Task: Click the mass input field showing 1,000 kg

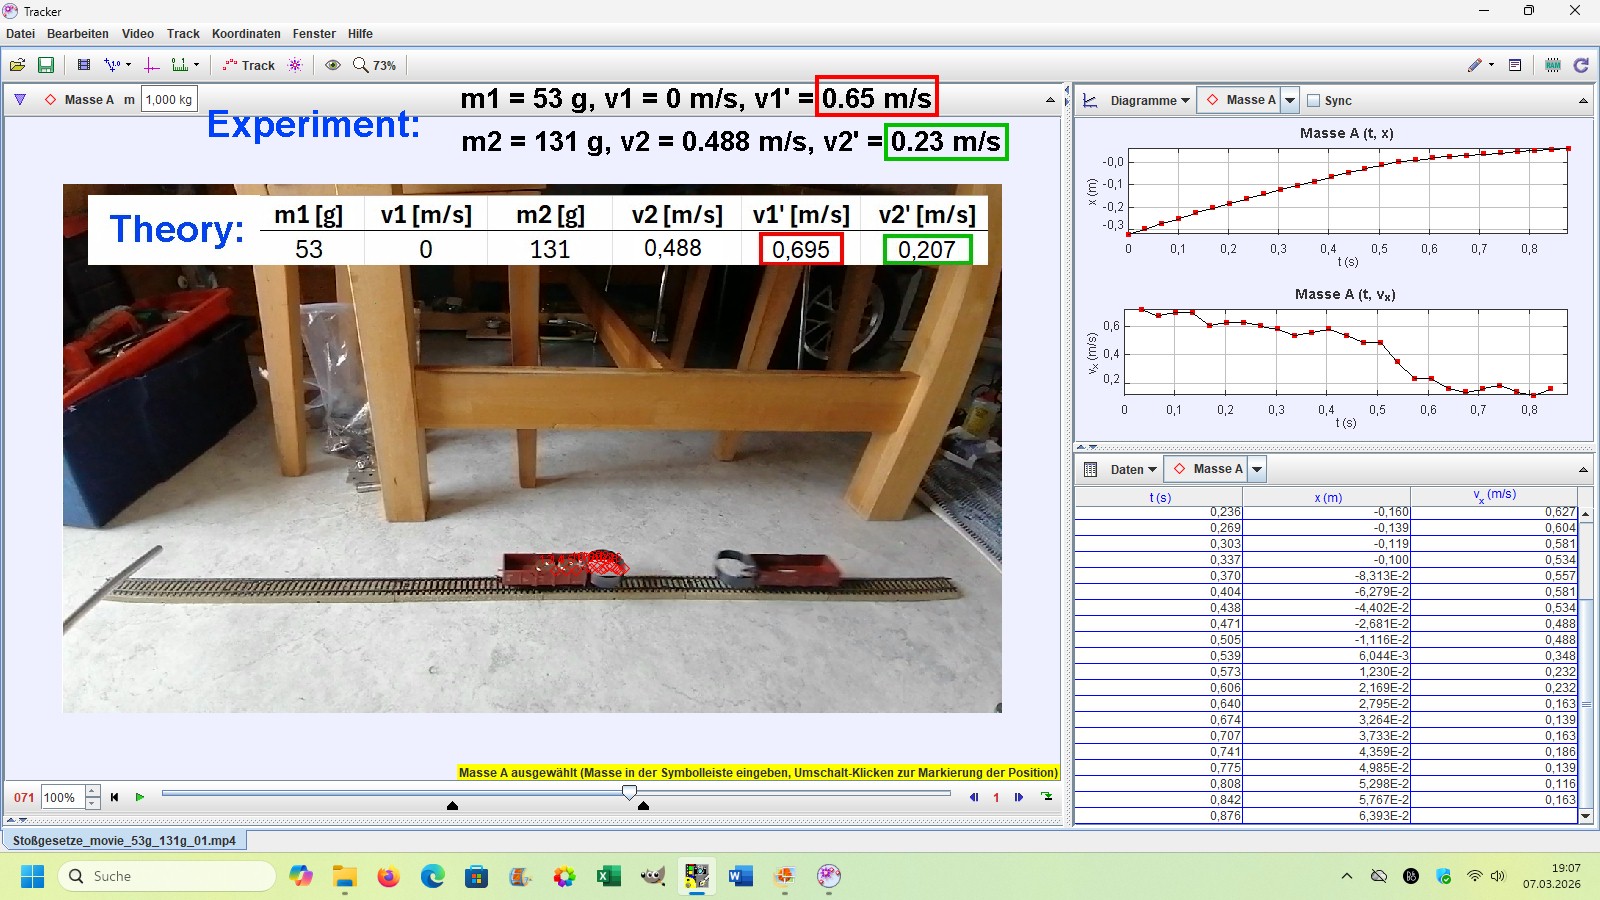Action: [x=169, y=100]
